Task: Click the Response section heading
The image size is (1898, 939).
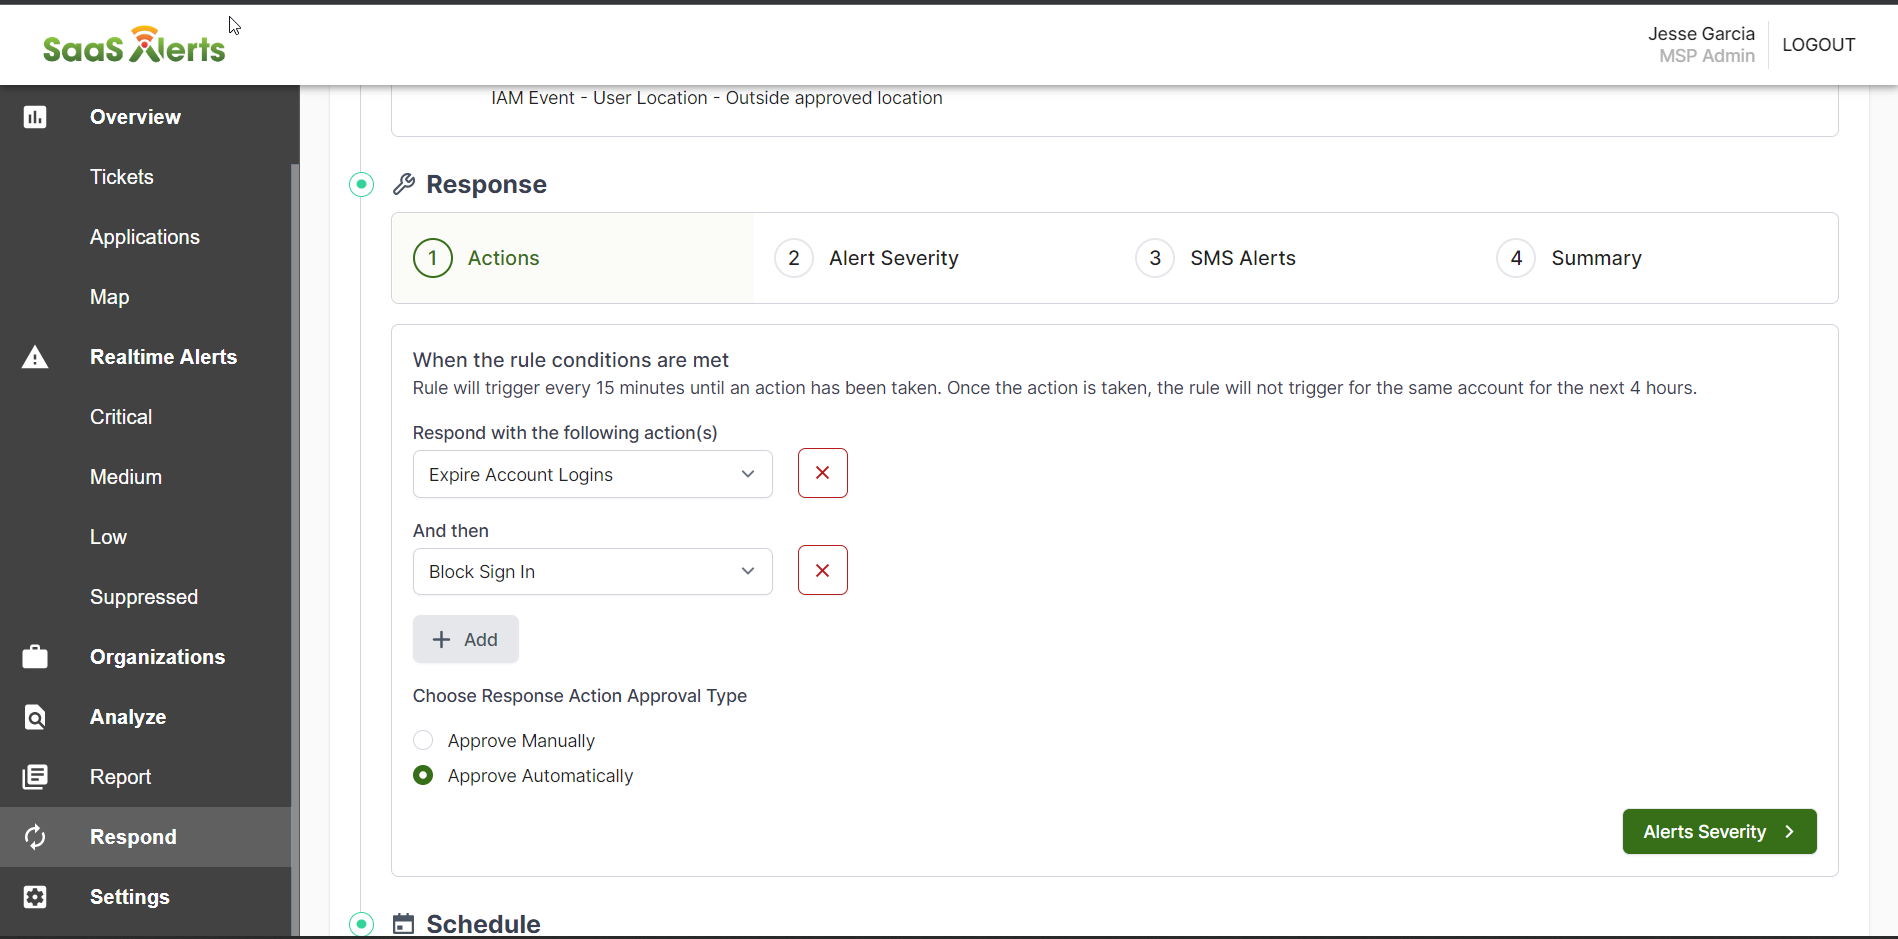Action: pos(486,184)
